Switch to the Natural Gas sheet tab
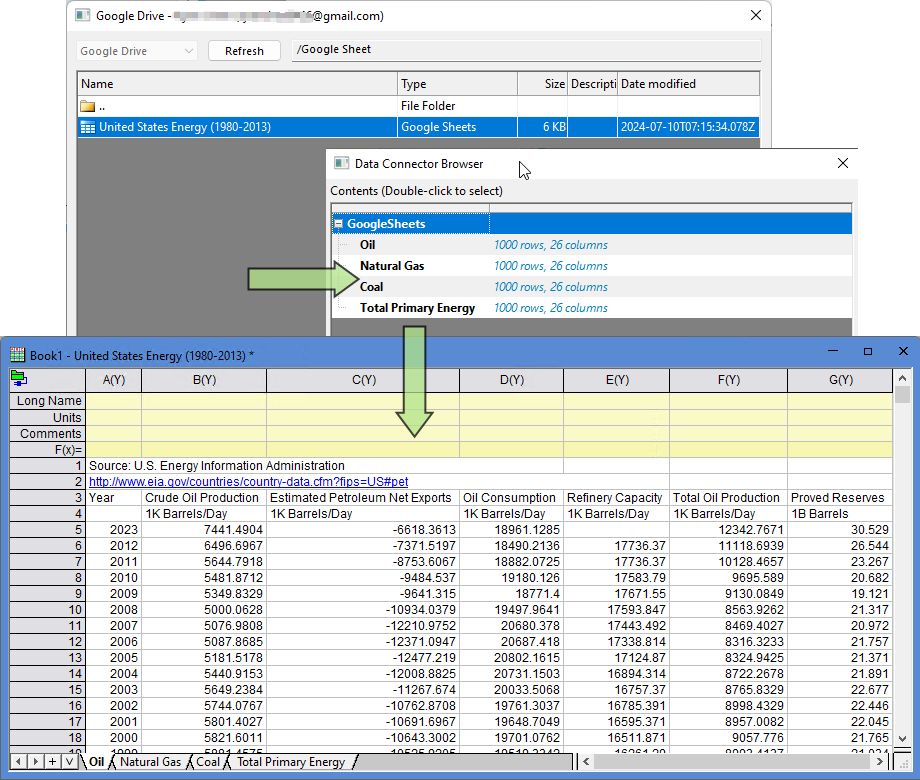The width and height of the screenshot is (920, 780). click(x=150, y=762)
